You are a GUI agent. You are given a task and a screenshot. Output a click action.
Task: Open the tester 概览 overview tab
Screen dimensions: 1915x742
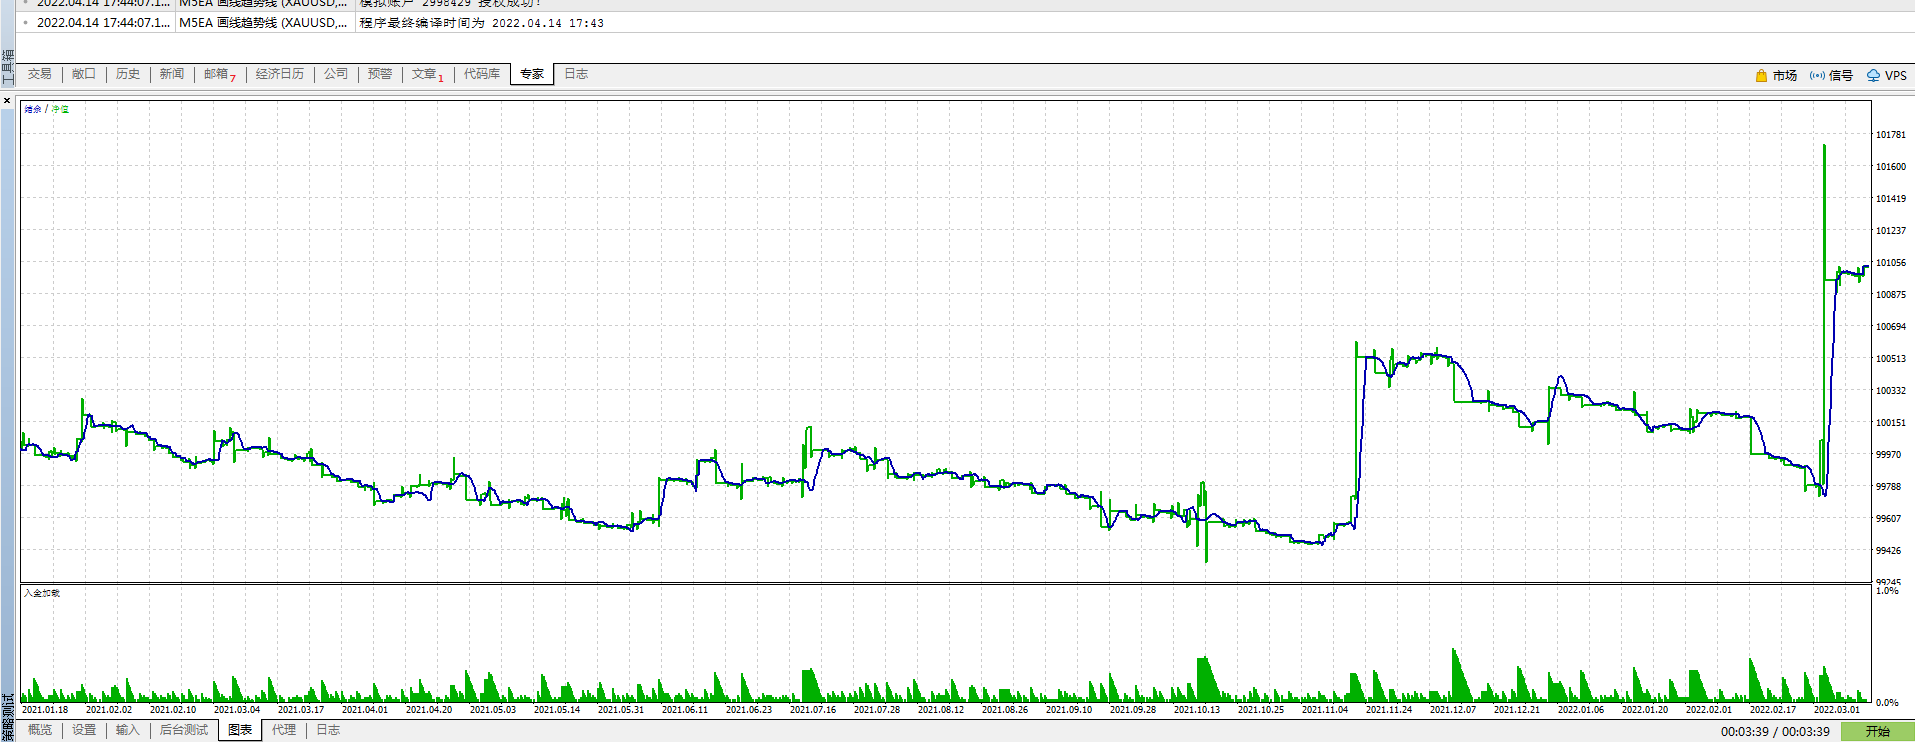click(x=40, y=730)
